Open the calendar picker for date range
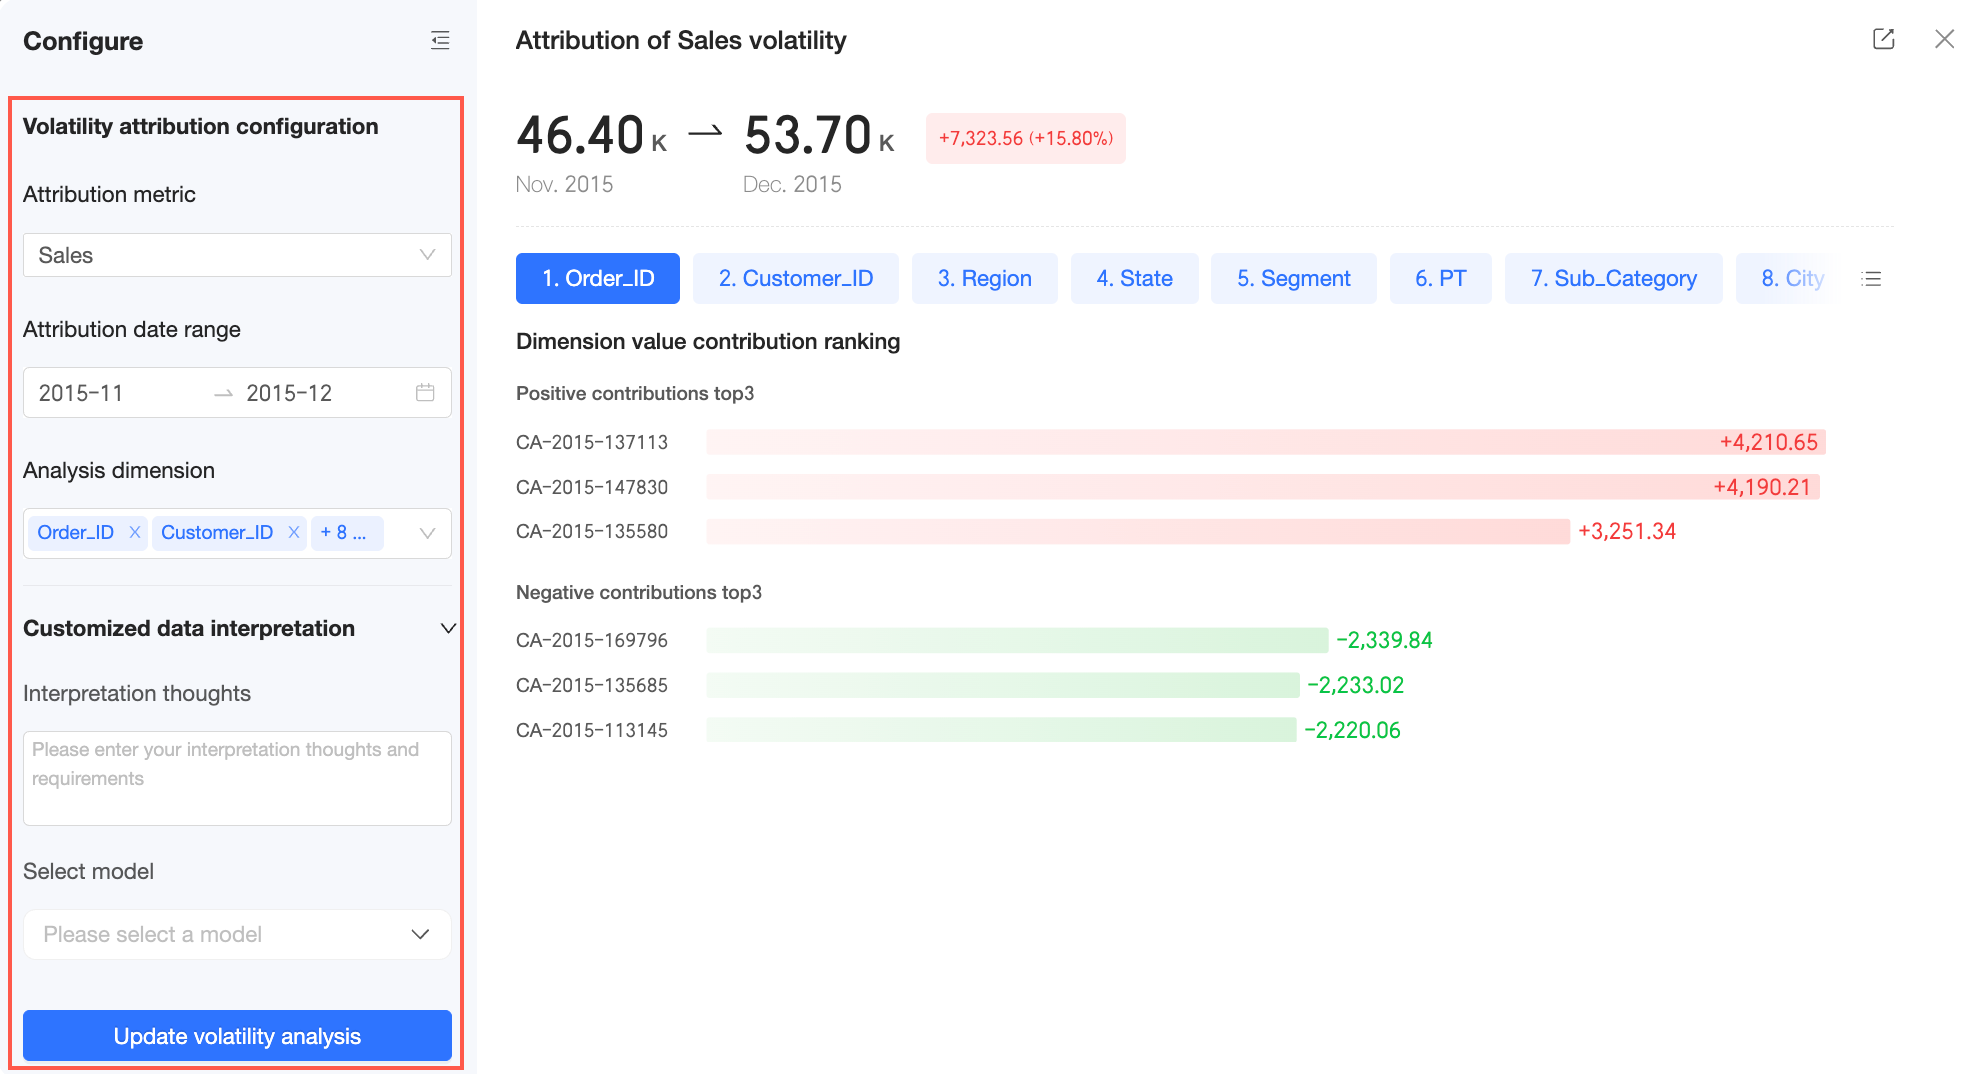Viewport: 1978px width, 1074px height. point(425,393)
